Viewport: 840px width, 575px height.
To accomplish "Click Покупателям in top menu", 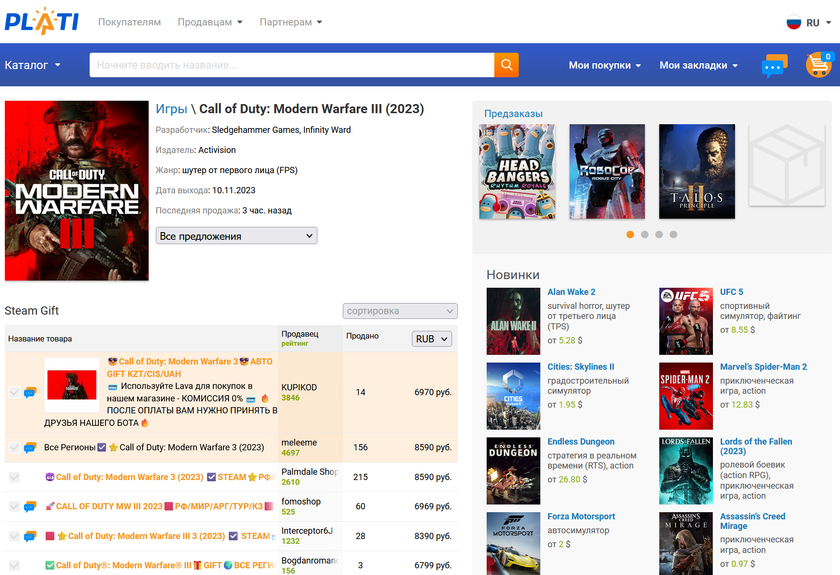I will pyautogui.click(x=129, y=22).
